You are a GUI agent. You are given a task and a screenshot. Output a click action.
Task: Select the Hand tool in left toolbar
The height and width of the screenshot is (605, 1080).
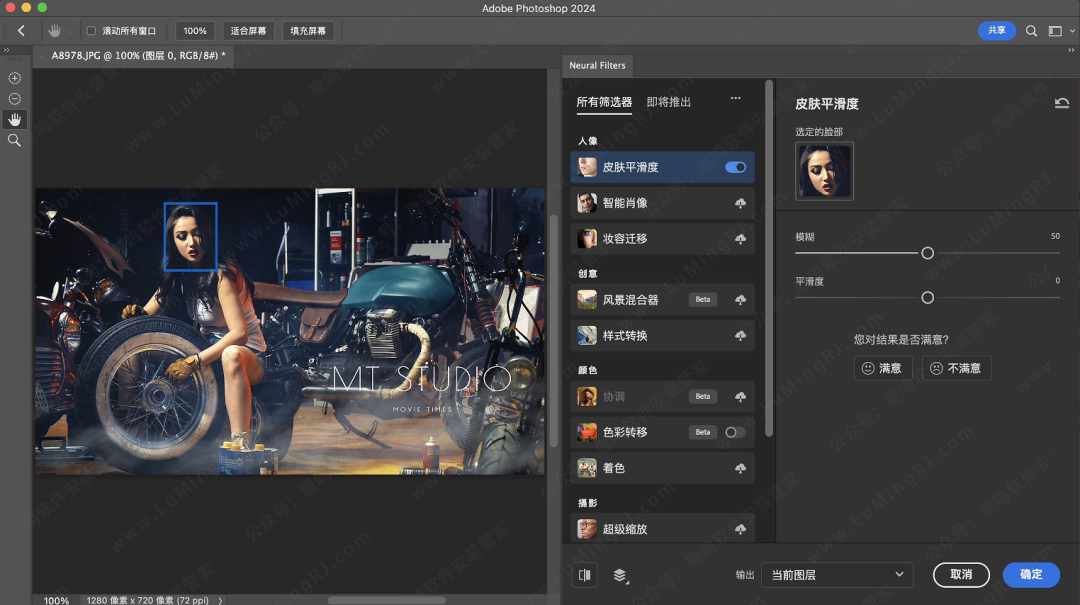point(14,120)
